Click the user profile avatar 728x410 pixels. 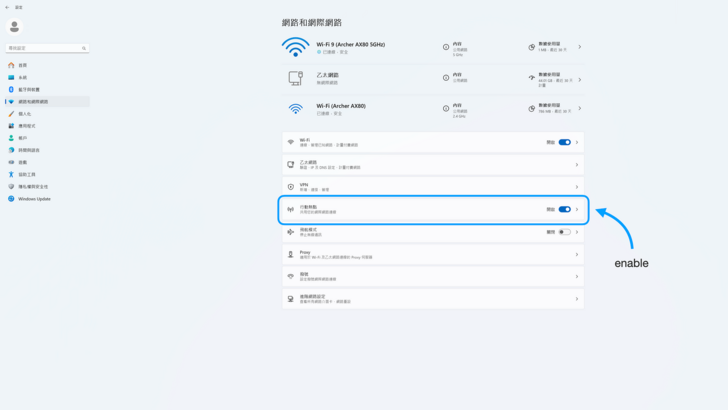(14, 26)
